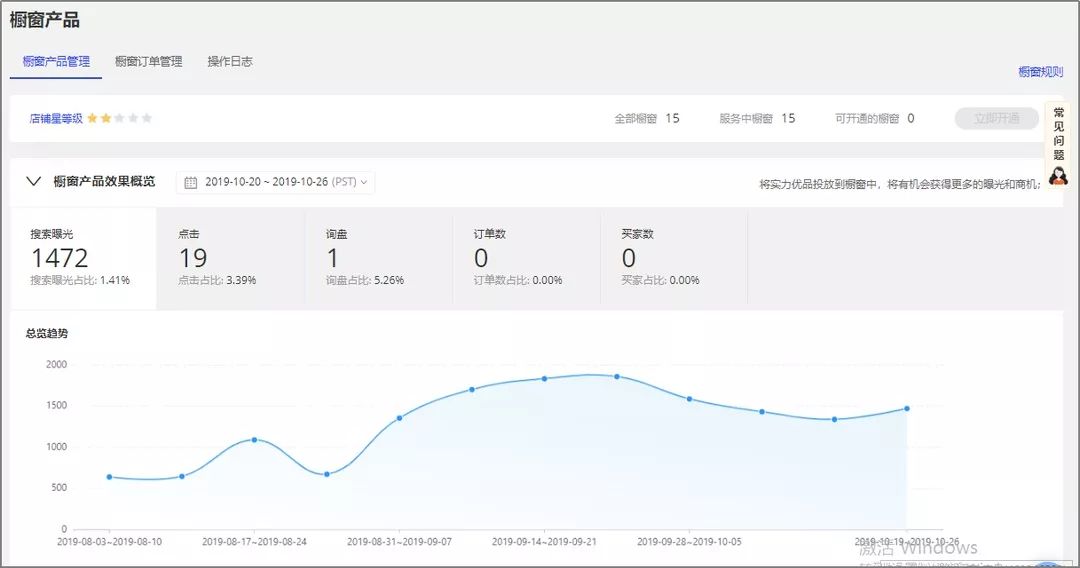Open the 2019-10-20 ~ 2019-10-26 date range dropdown
This screenshot has width=1080, height=568.
276,182
